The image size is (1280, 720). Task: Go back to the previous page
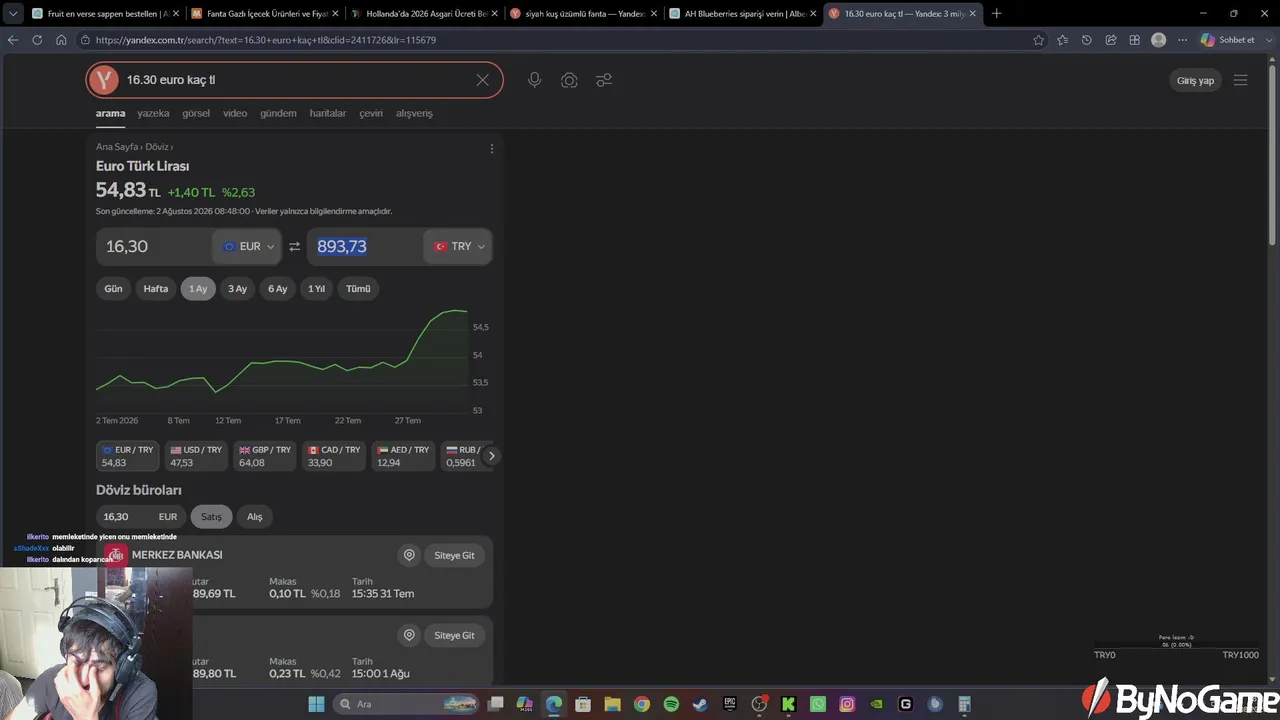click(x=13, y=40)
